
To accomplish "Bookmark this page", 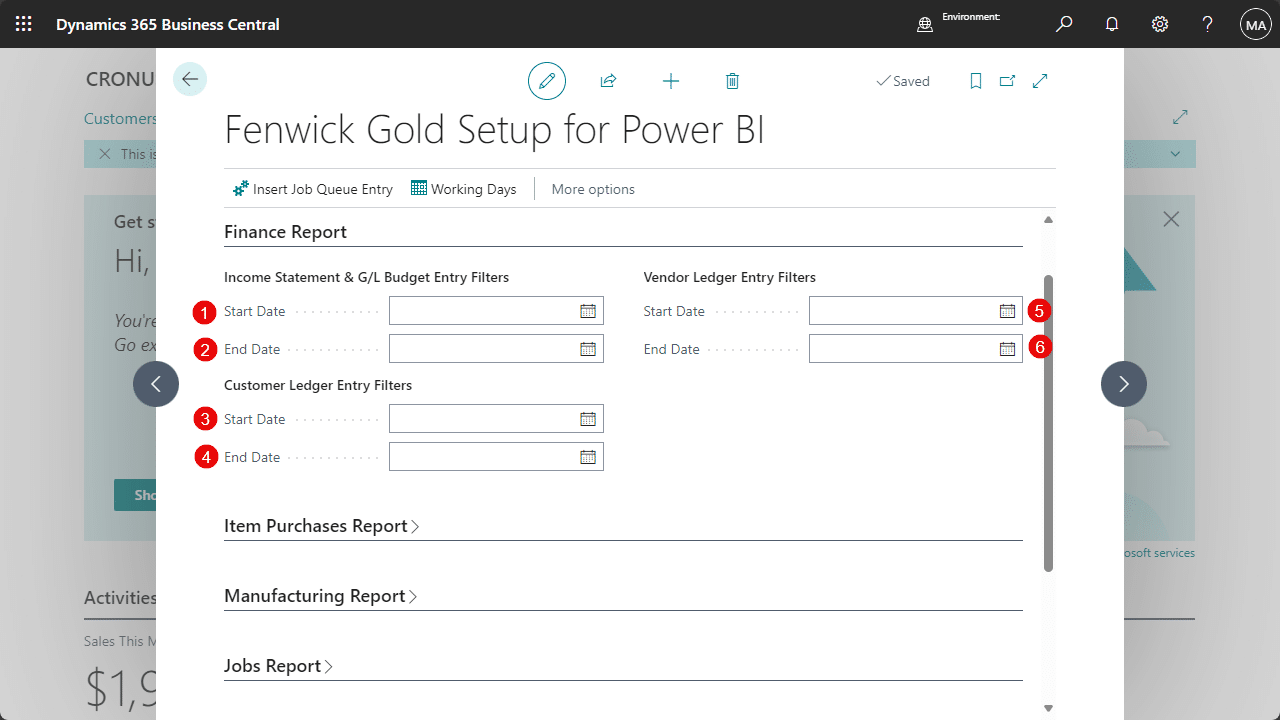I will tap(976, 81).
